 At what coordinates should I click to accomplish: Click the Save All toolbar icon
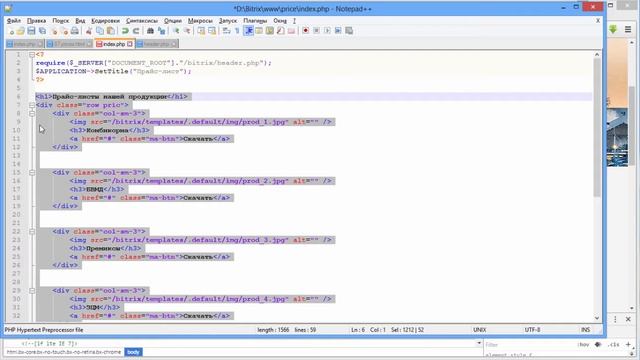coord(42,31)
